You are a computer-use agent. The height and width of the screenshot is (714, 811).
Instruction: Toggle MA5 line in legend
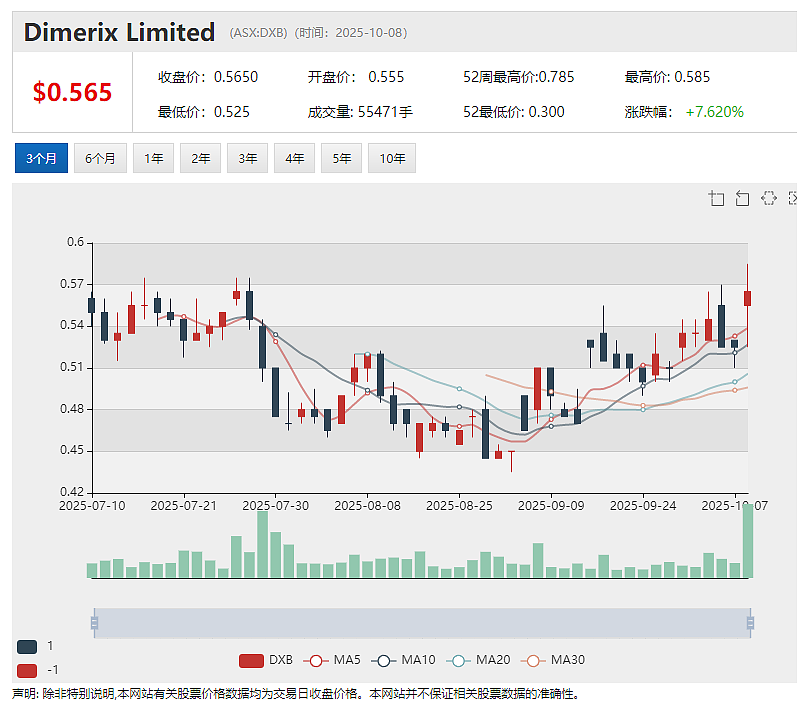coord(332,660)
